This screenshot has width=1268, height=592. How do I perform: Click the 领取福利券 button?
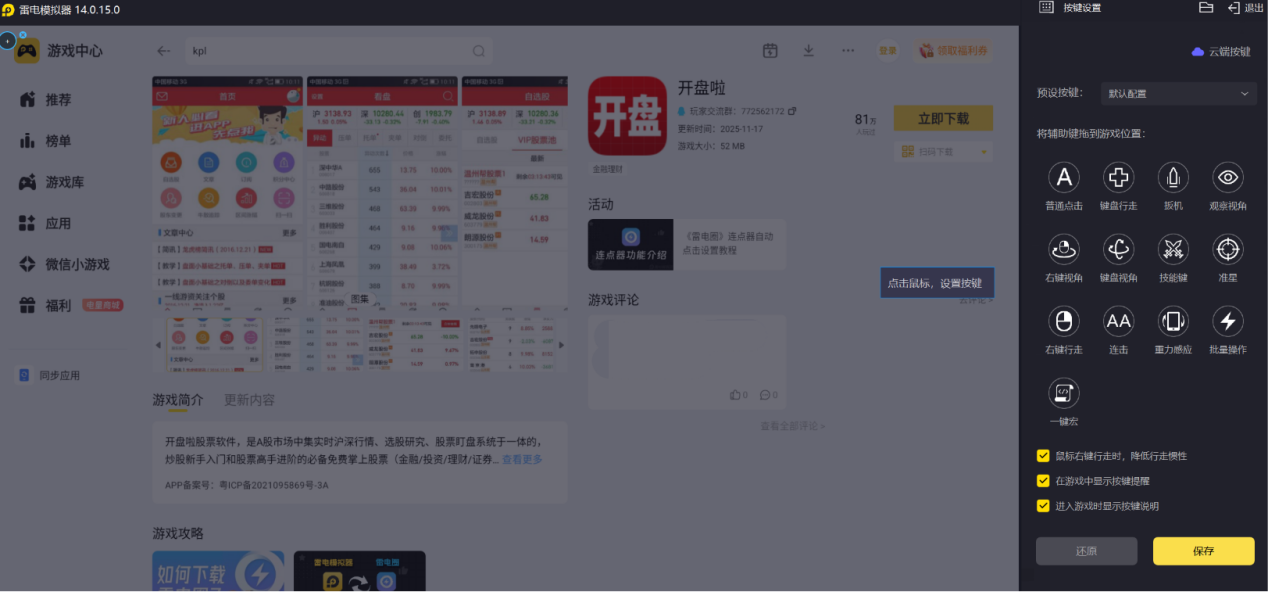pyautogui.click(x=951, y=51)
